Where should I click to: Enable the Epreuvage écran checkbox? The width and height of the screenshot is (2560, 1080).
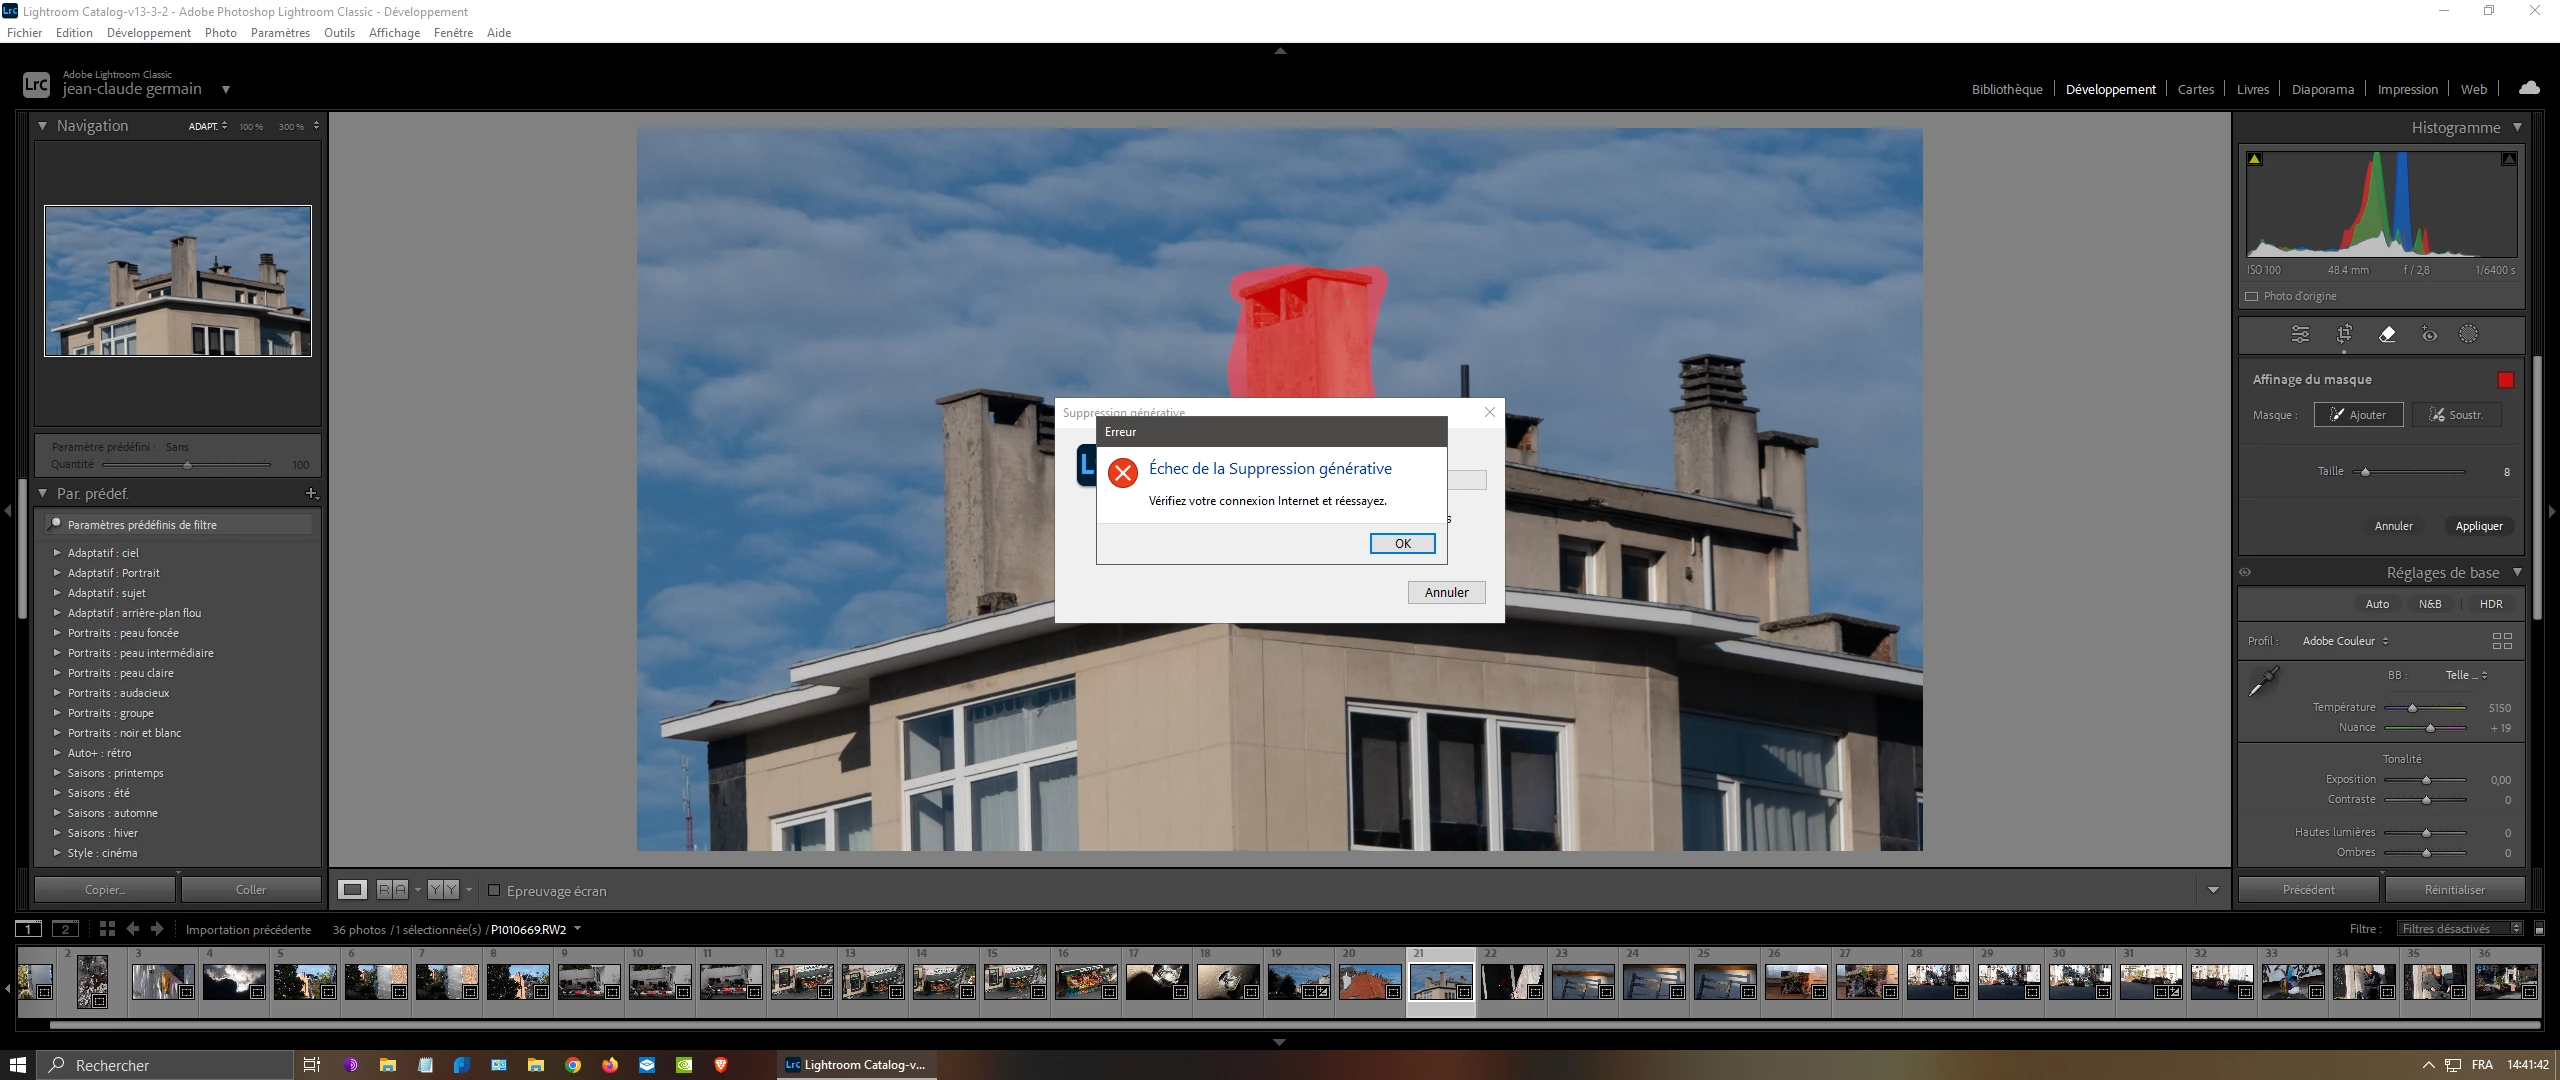[x=494, y=890]
